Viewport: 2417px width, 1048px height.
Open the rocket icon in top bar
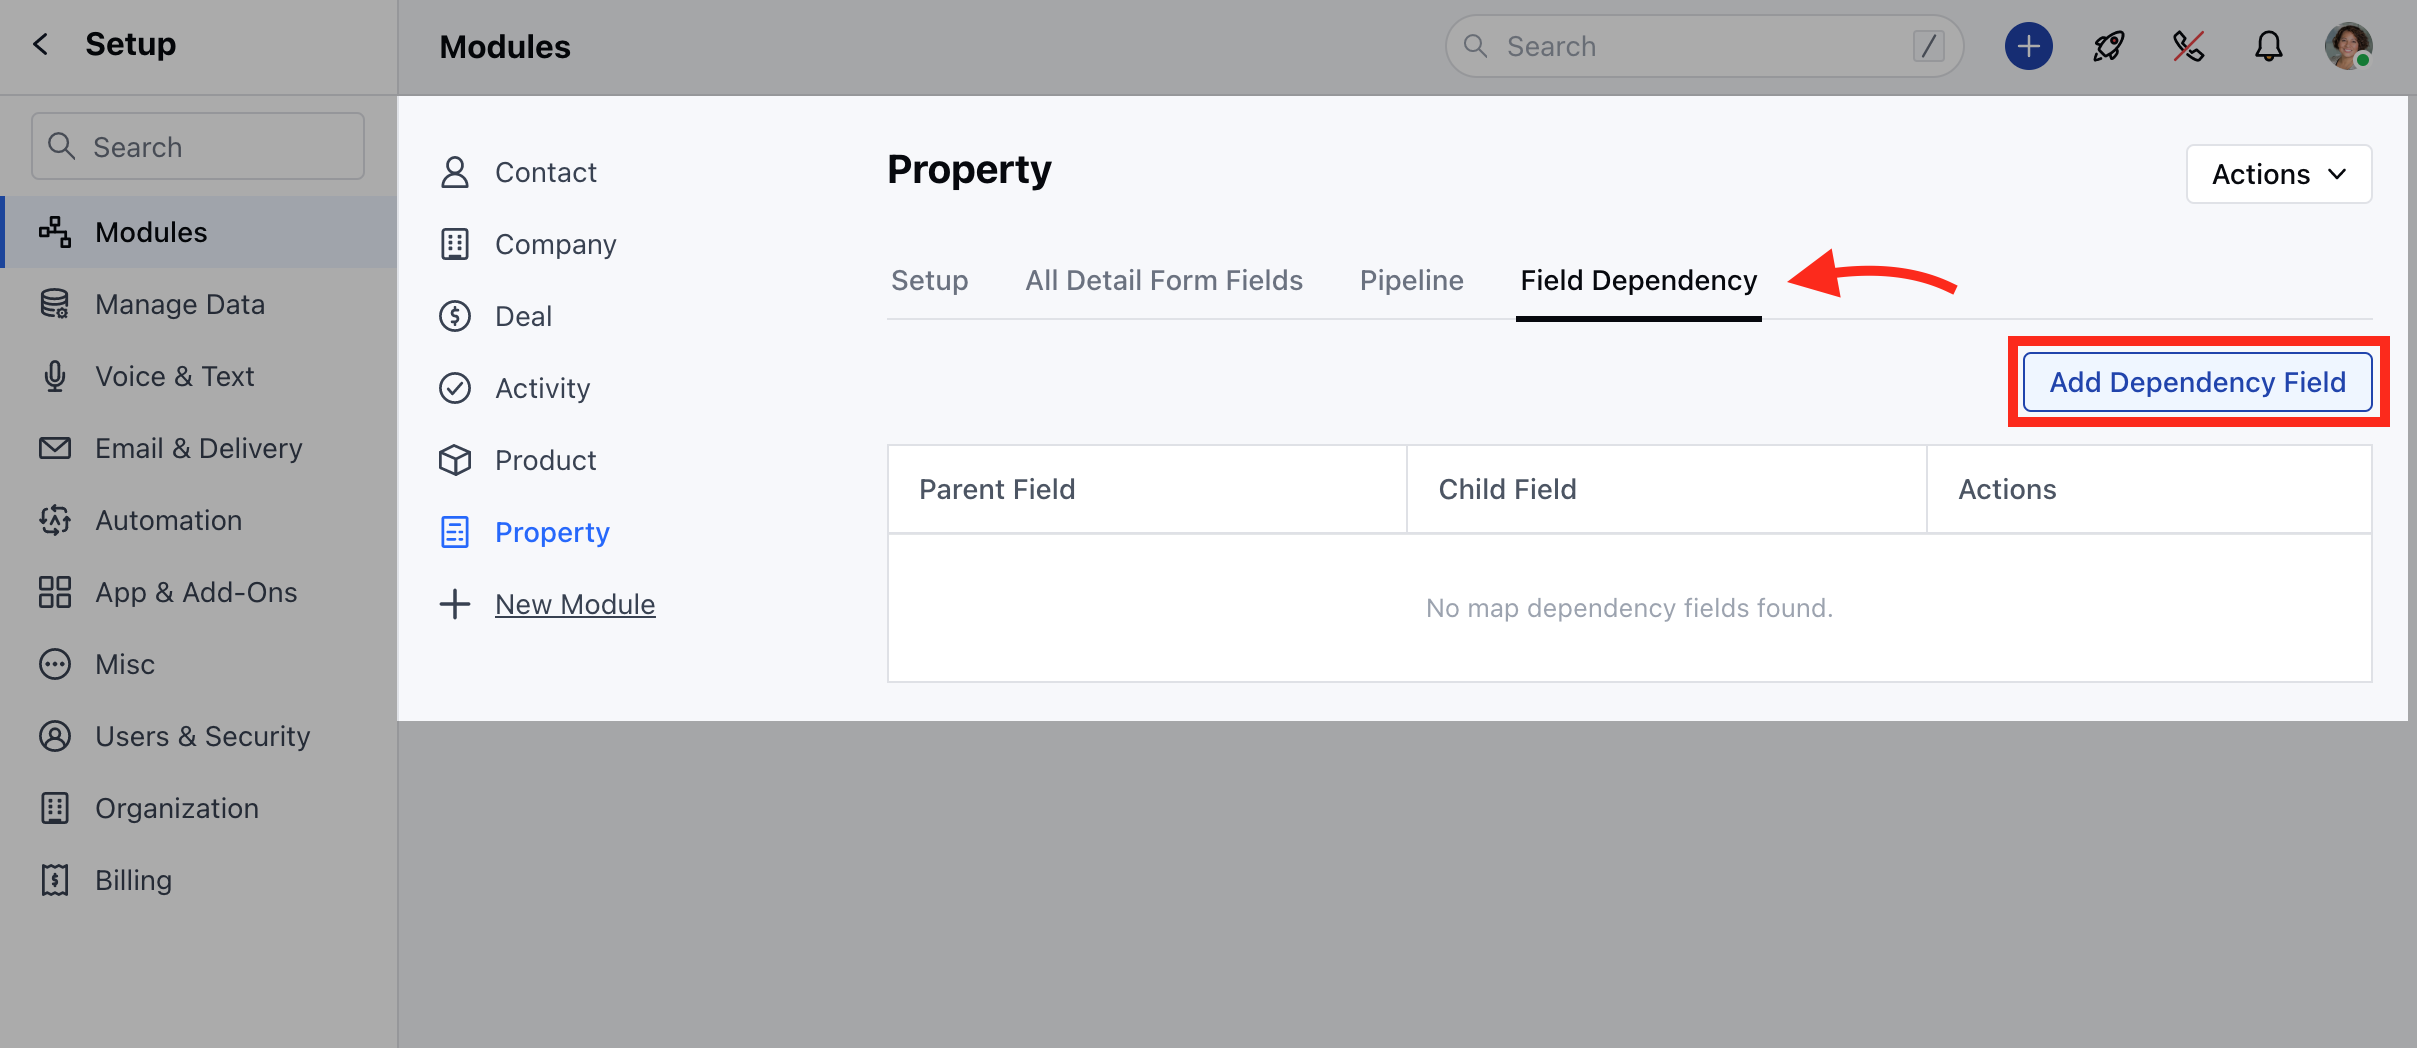pyautogui.click(x=2108, y=46)
